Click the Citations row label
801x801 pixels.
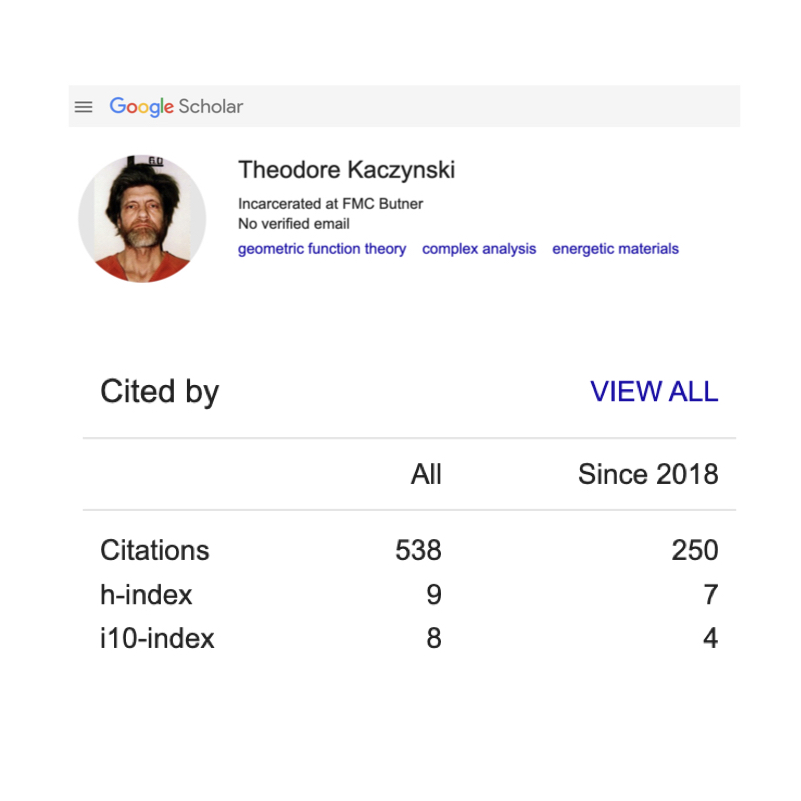155,550
